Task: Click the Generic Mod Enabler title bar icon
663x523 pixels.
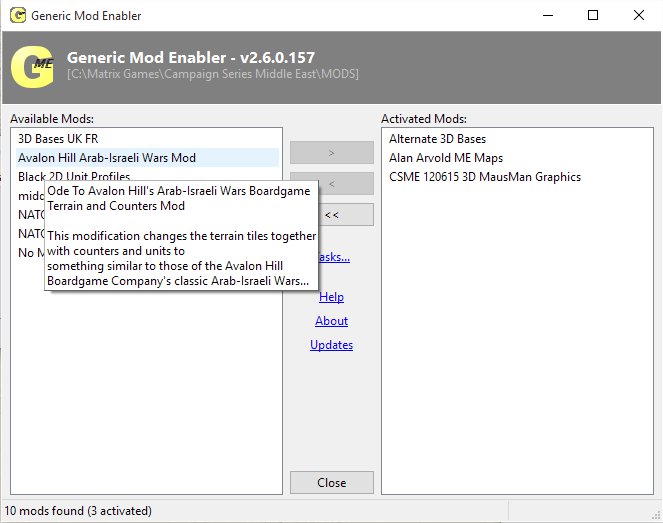Action: click(18, 16)
